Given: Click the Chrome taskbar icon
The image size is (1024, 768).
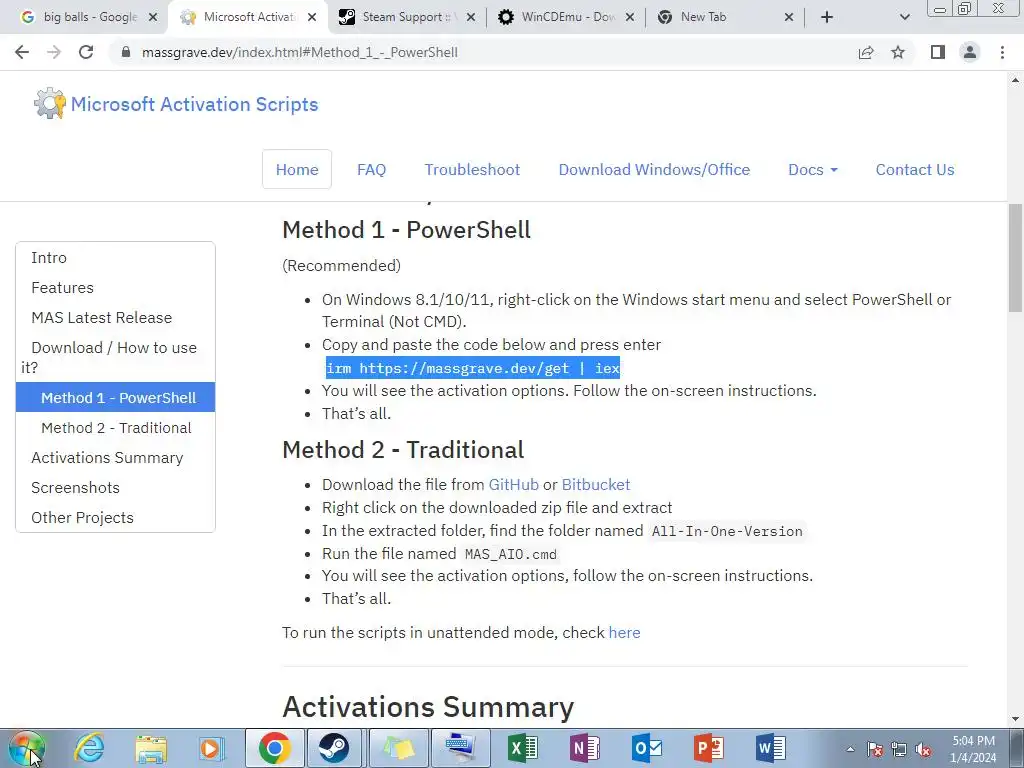Looking at the screenshot, I should click(274, 748).
